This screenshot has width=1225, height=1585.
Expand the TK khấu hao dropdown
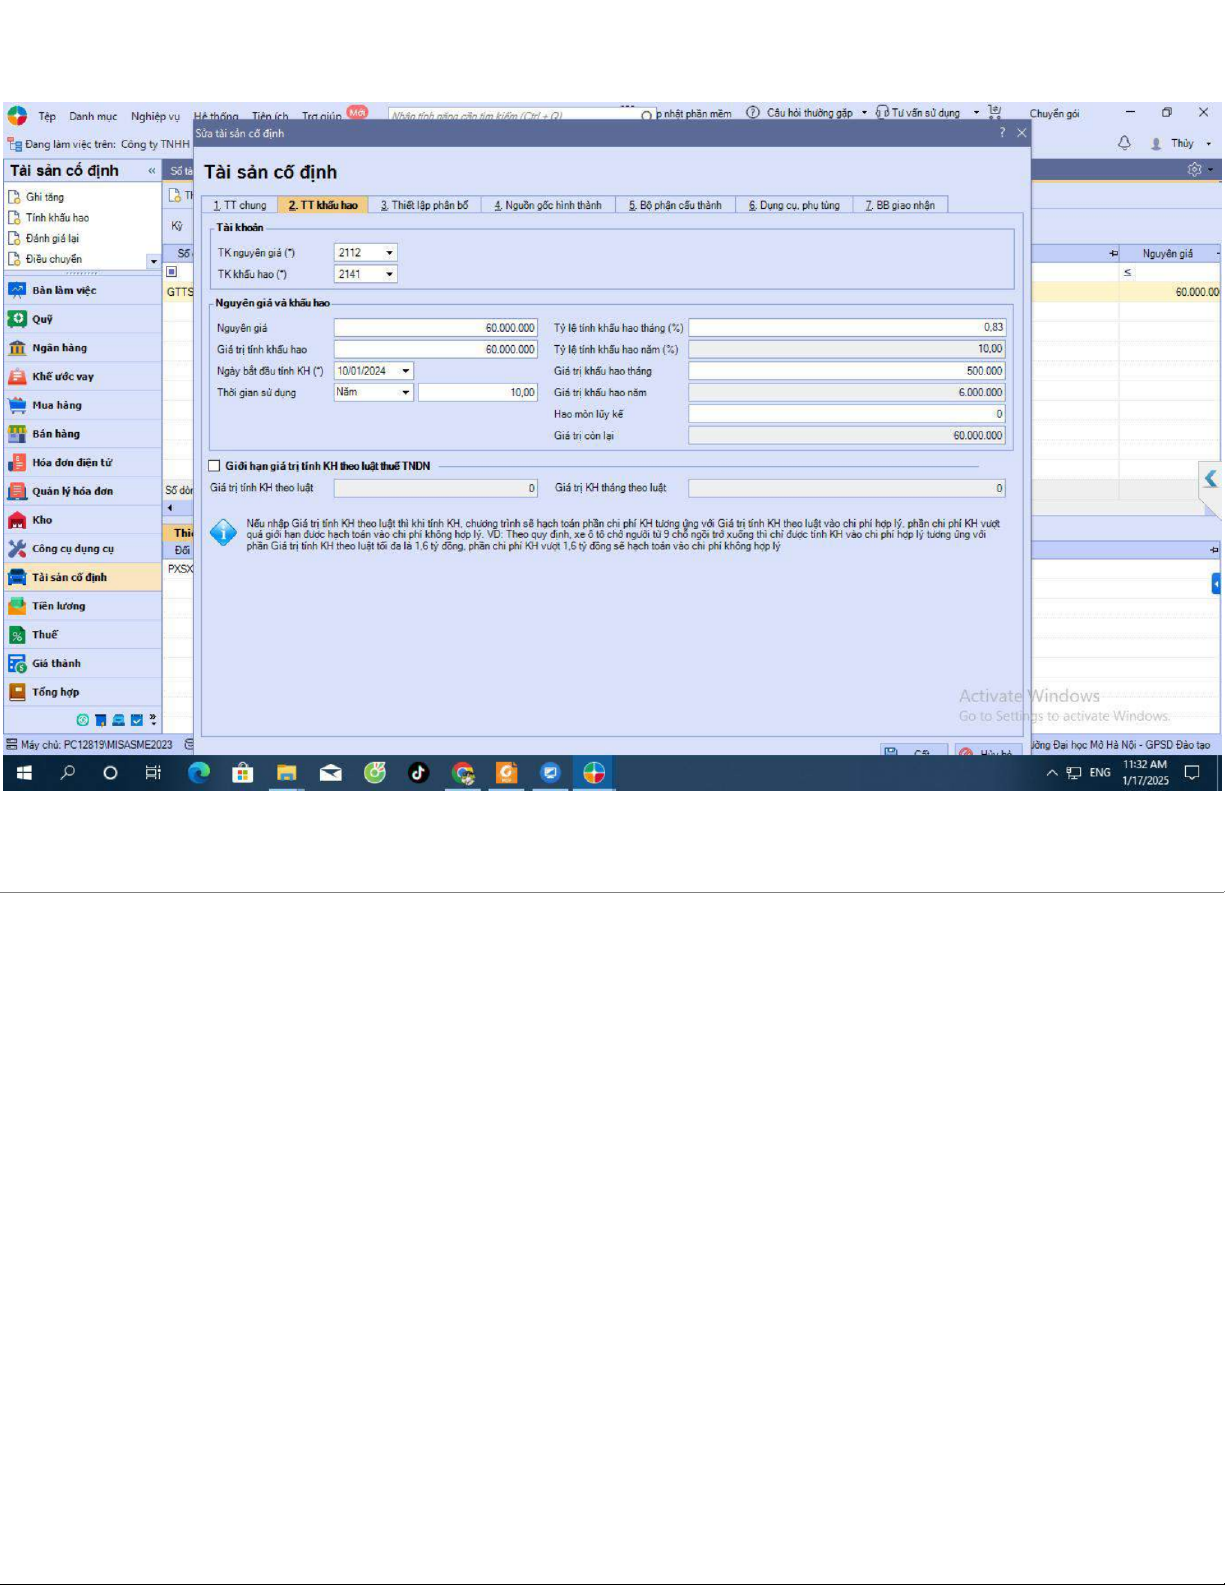[x=389, y=274]
